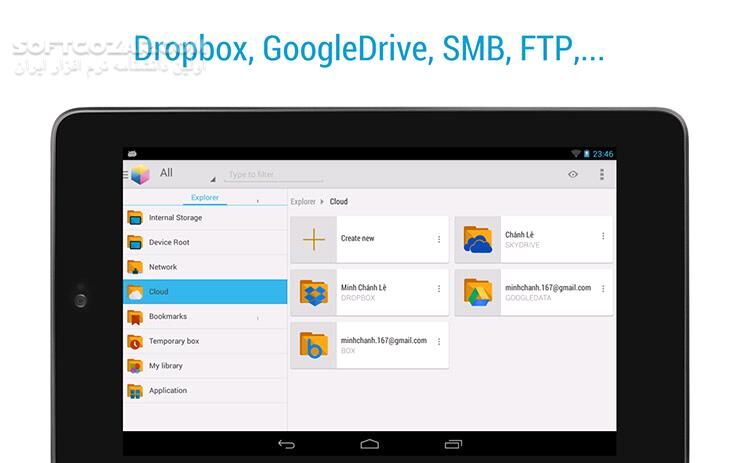This screenshot has width=740, height=463.
Task: Click the battery status icon
Action: coord(587,153)
